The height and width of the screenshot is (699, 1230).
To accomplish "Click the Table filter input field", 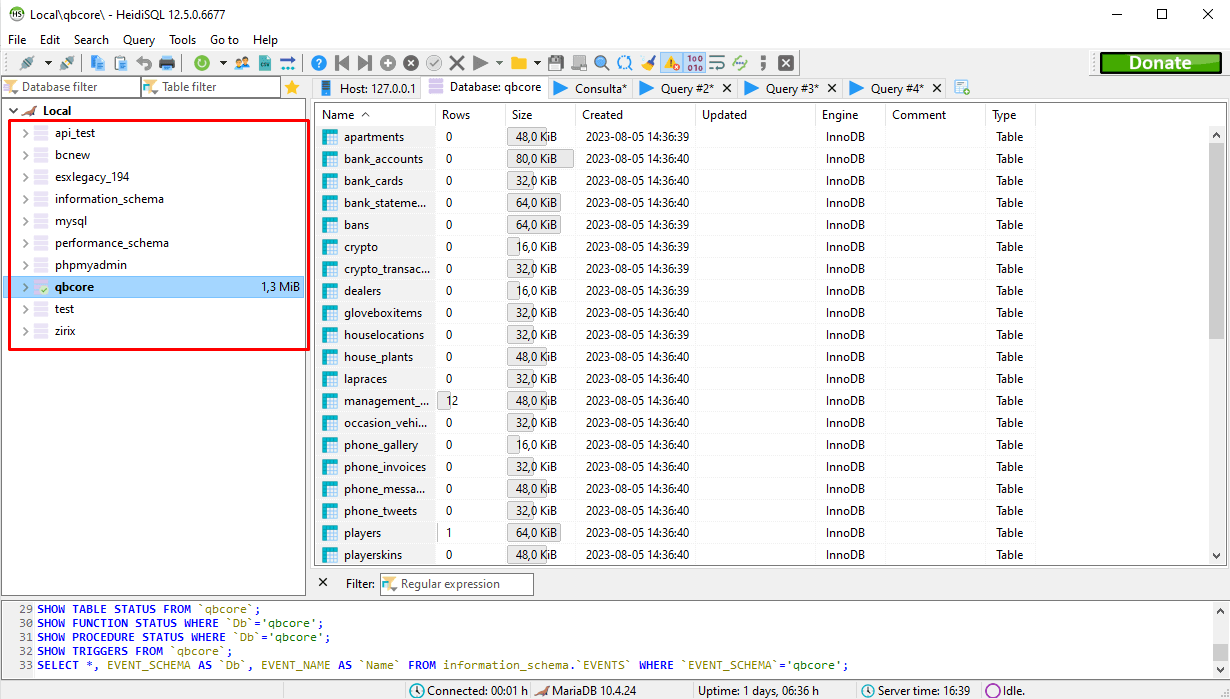I will (210, 87).
